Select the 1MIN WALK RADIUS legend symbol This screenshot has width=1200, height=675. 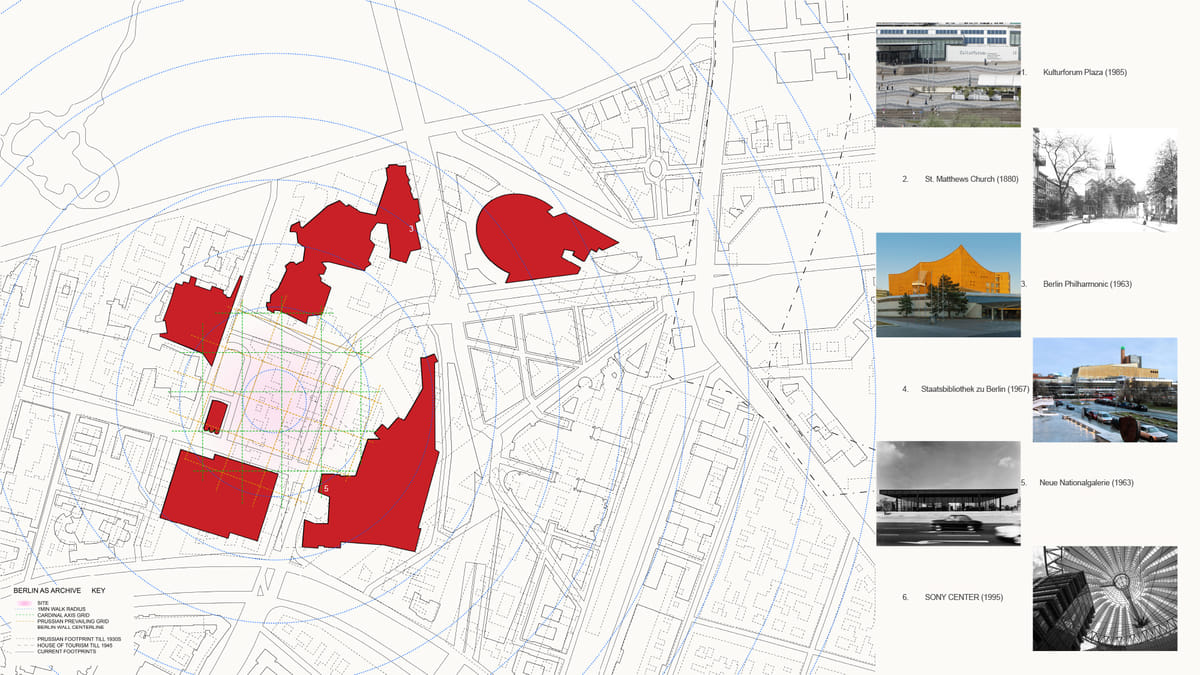[24, 609]
